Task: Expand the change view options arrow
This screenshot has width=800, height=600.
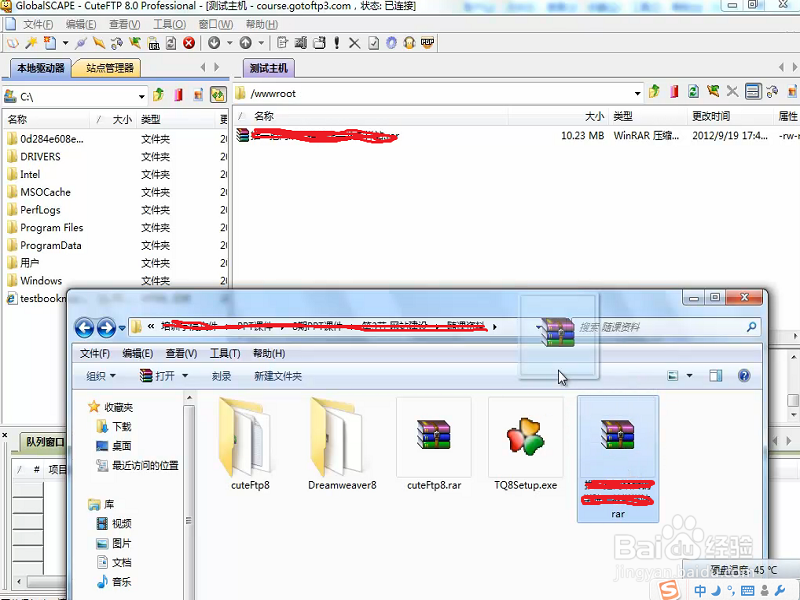Action: point(689,376)
